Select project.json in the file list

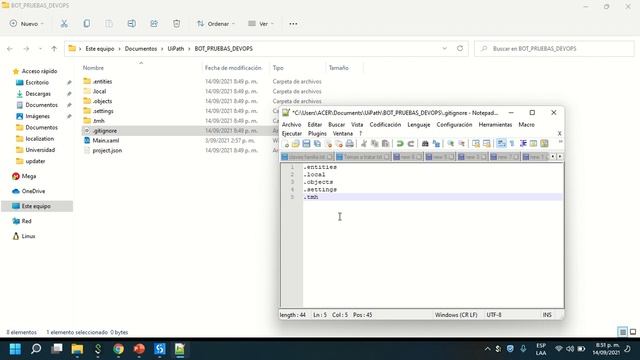pos(107,150)
